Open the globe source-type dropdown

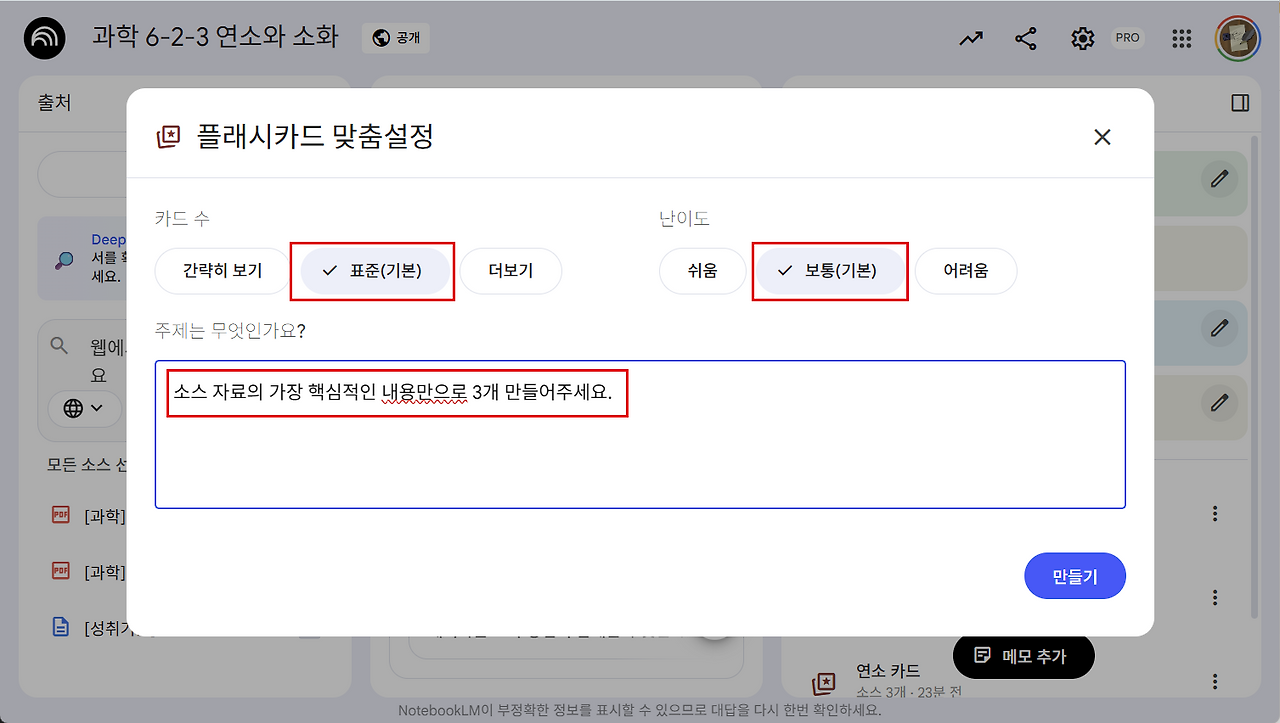(x=84, y=408)
